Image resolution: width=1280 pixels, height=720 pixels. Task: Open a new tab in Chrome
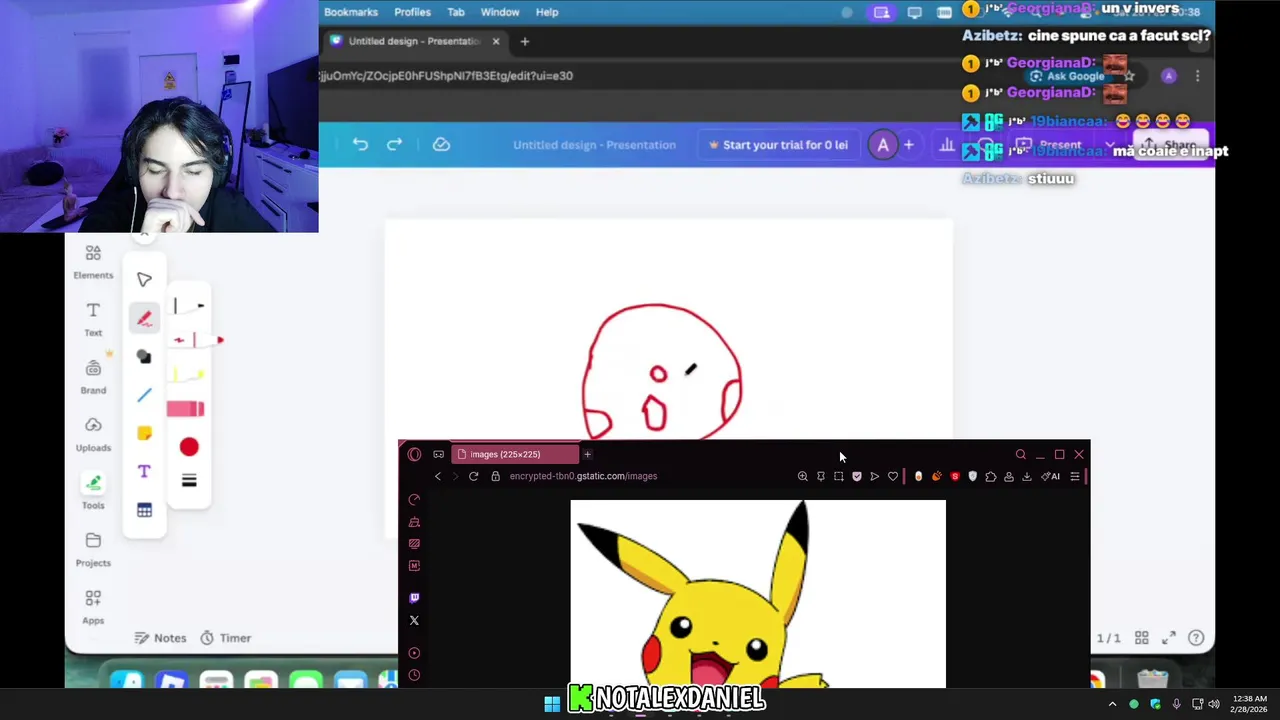point(525,41)
